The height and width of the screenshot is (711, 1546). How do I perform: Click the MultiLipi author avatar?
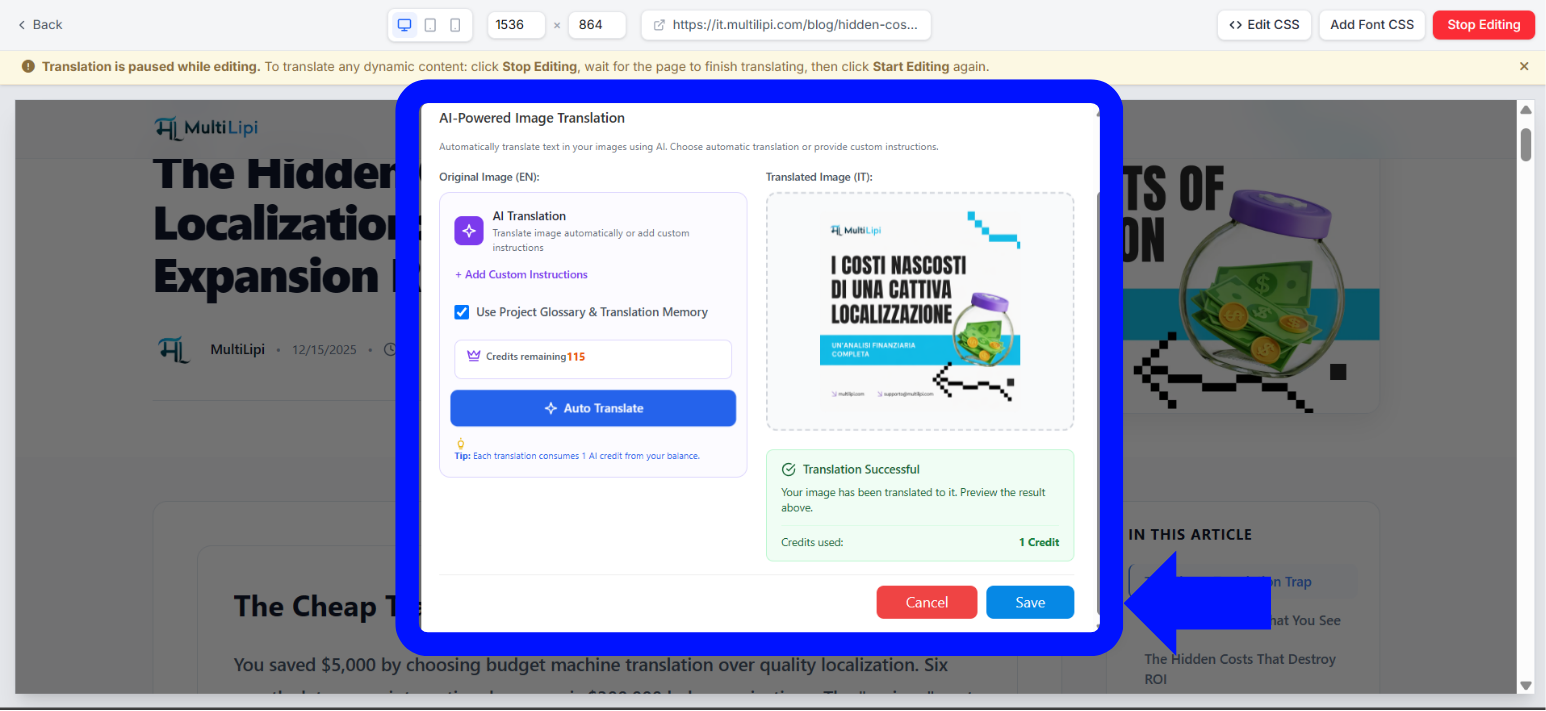174,350
